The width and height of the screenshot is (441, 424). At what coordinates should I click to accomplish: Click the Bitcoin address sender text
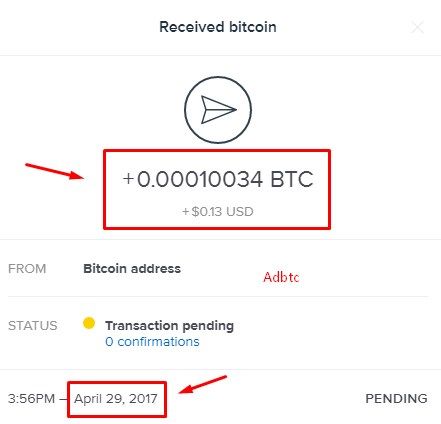(x=132, y=269)
